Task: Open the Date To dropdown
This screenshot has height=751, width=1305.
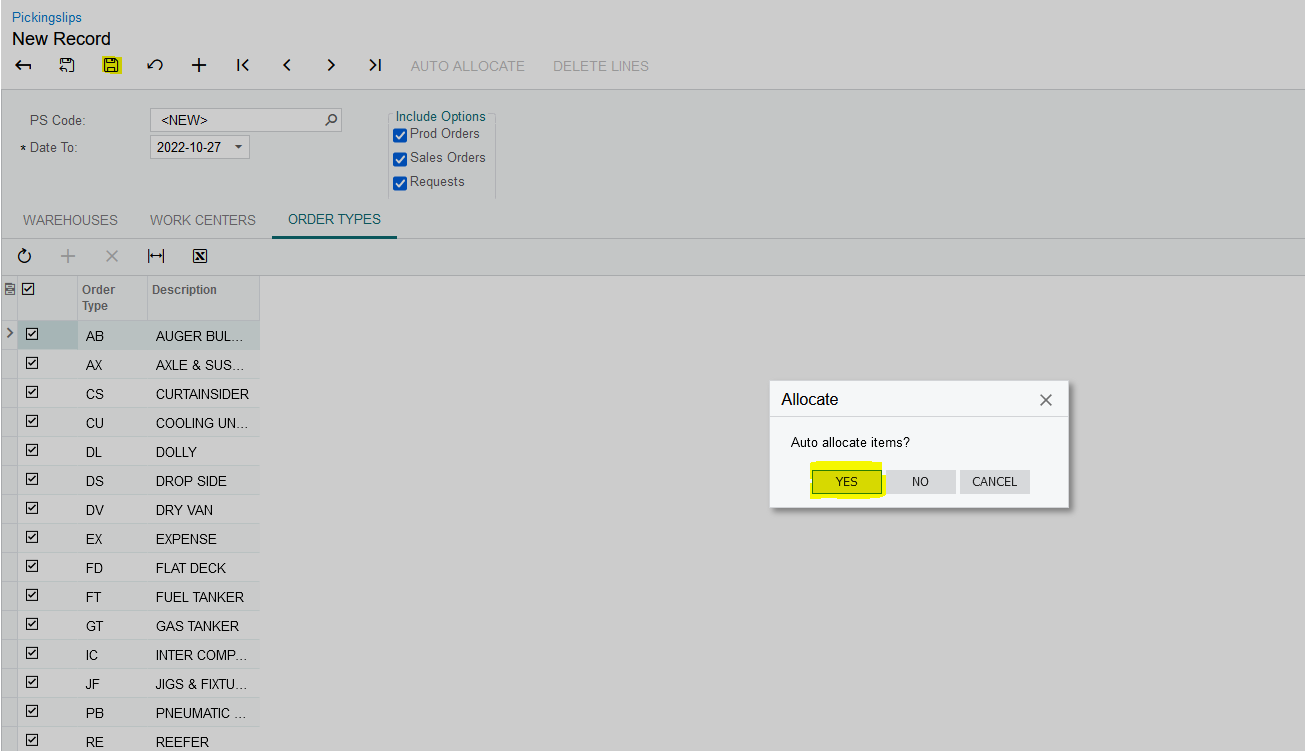Action: (x=238, y=148)
